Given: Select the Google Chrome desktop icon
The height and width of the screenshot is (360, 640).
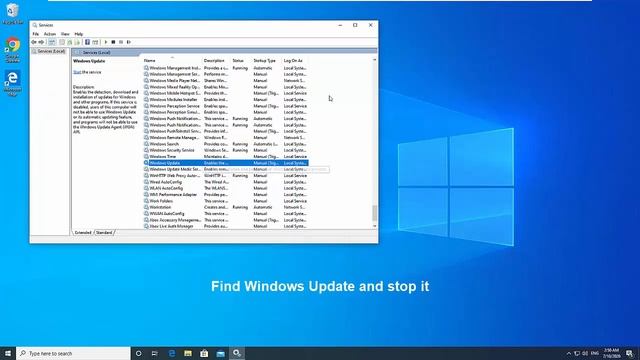Looking at the screenshot, I should click(13, 50).
